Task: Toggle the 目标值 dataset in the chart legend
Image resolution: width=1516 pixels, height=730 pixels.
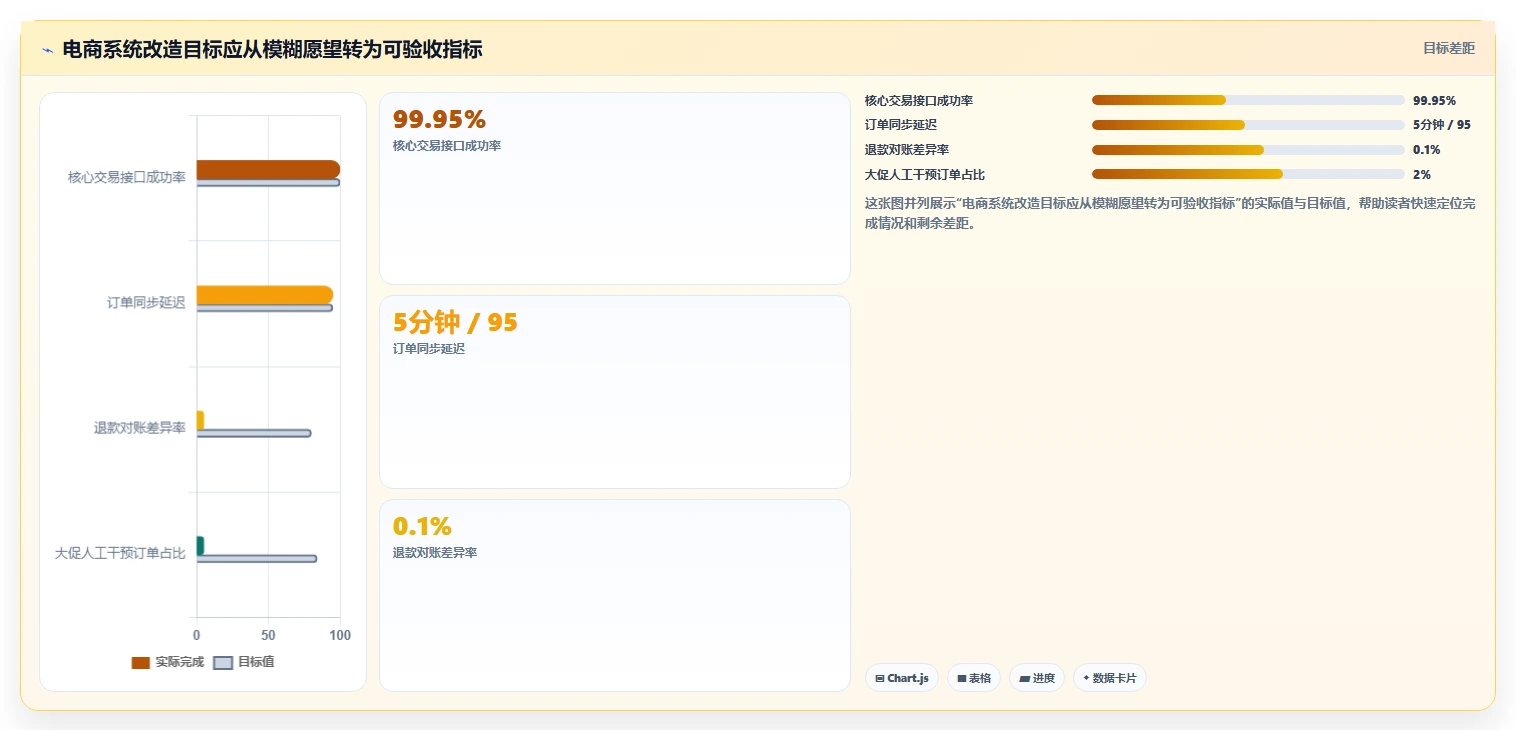Action: pyautogui.click(x=244, y=662)
